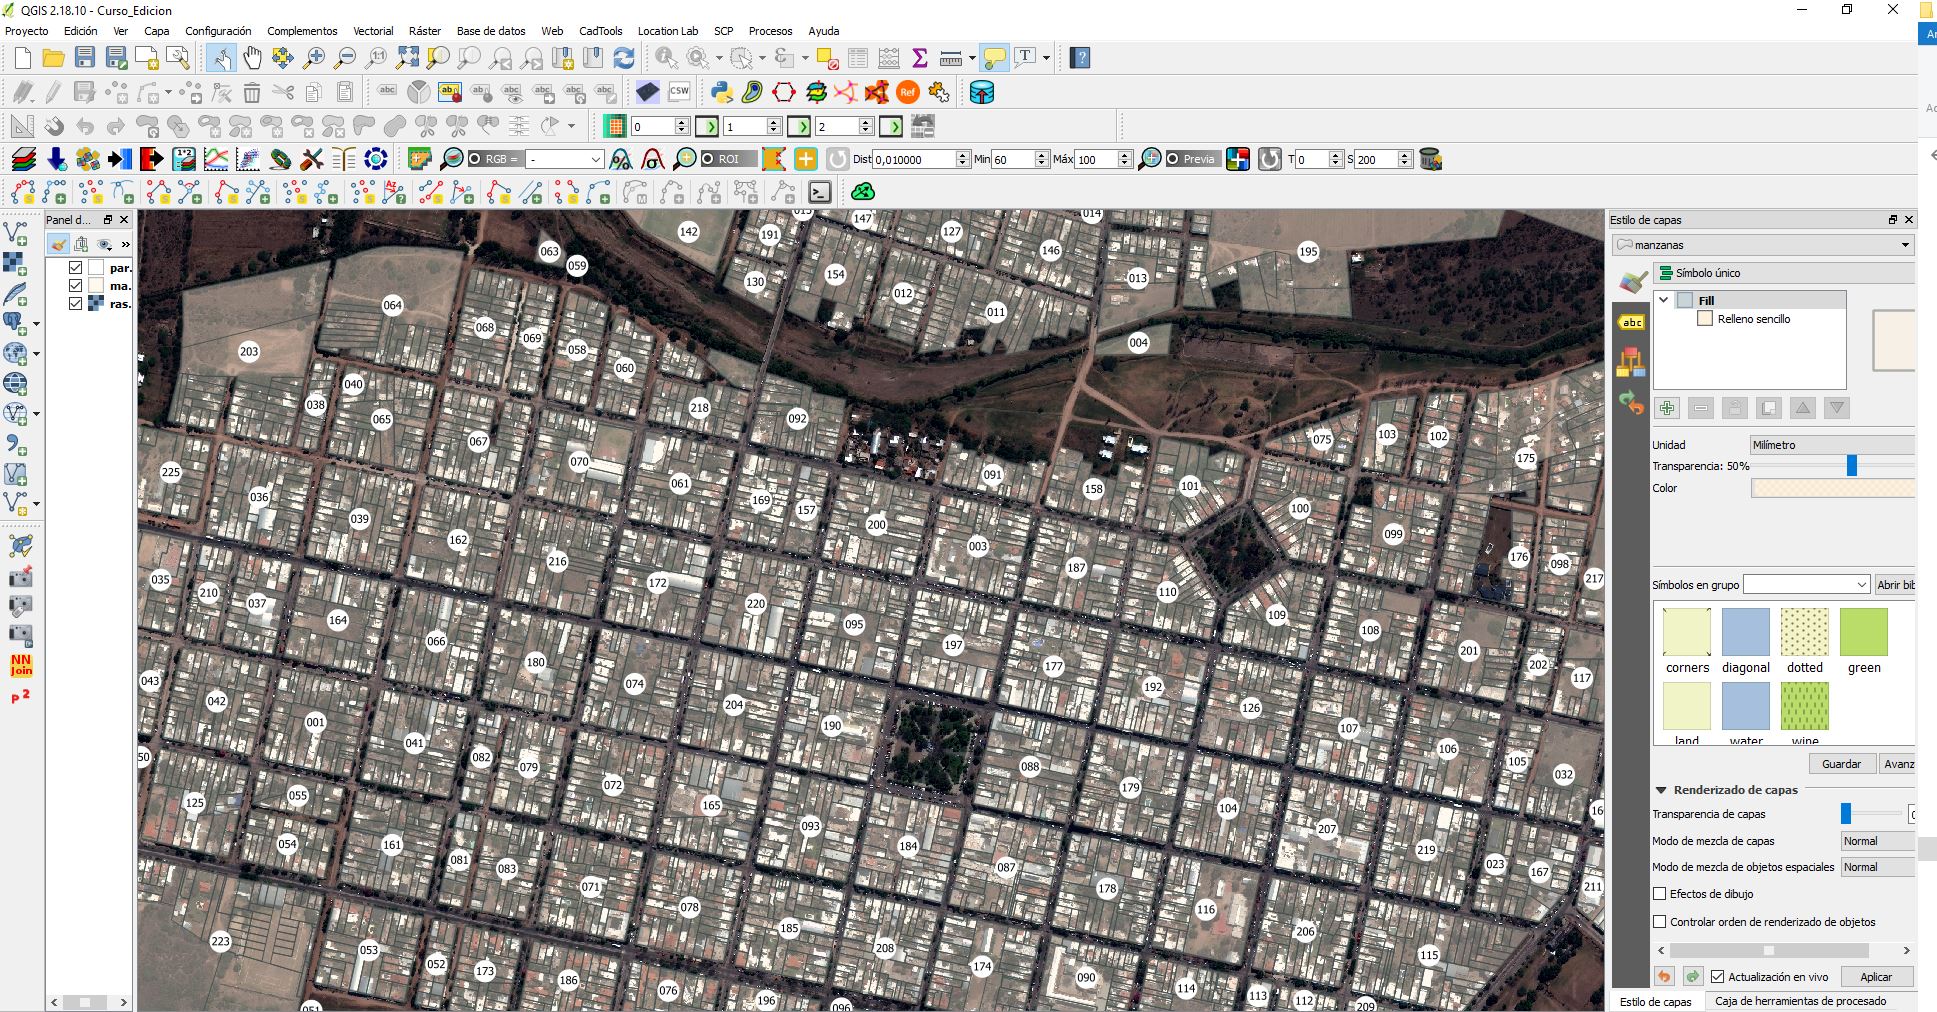Toggle Actualización en vivo checkbox
Image resolution: width=1937 pixels, height=1012 pixels.
1718,977
